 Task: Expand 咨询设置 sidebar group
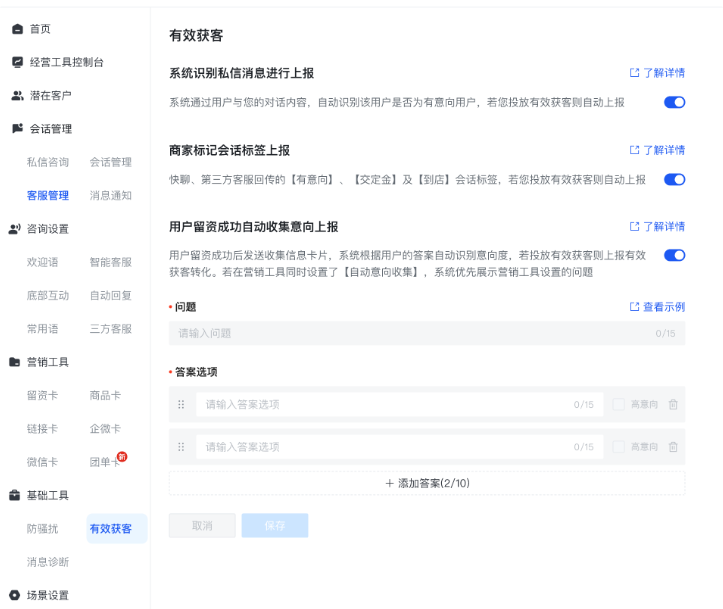[x=48, y=229]
